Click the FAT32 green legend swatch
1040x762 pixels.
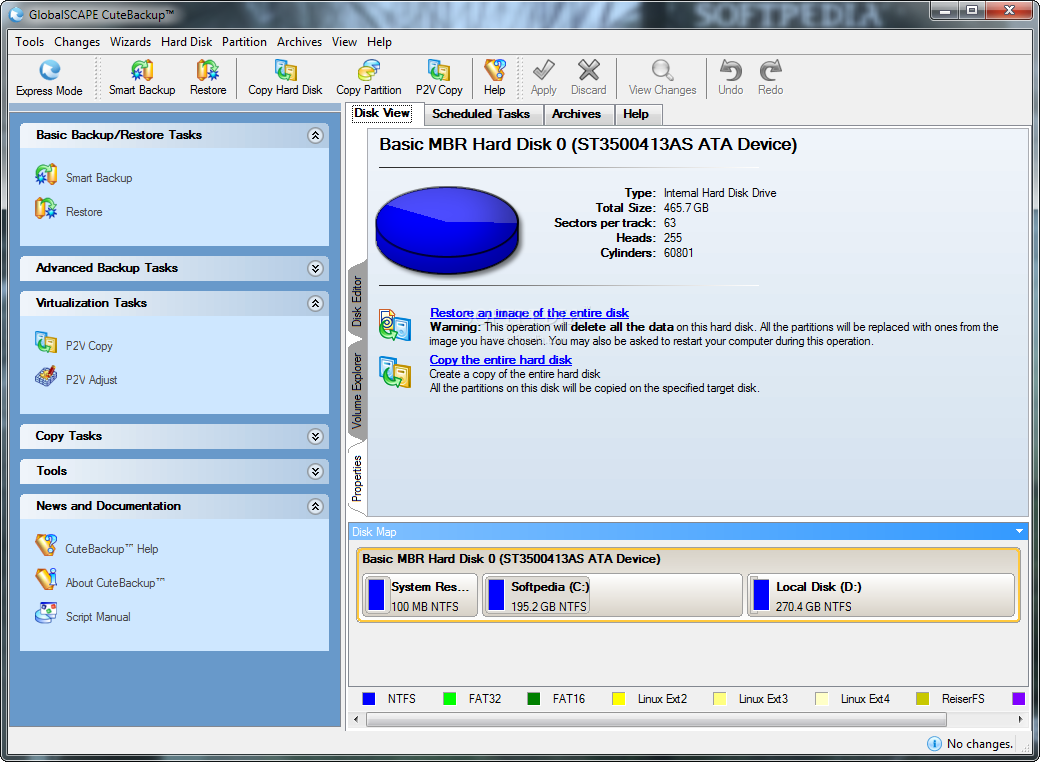[449, 699]
